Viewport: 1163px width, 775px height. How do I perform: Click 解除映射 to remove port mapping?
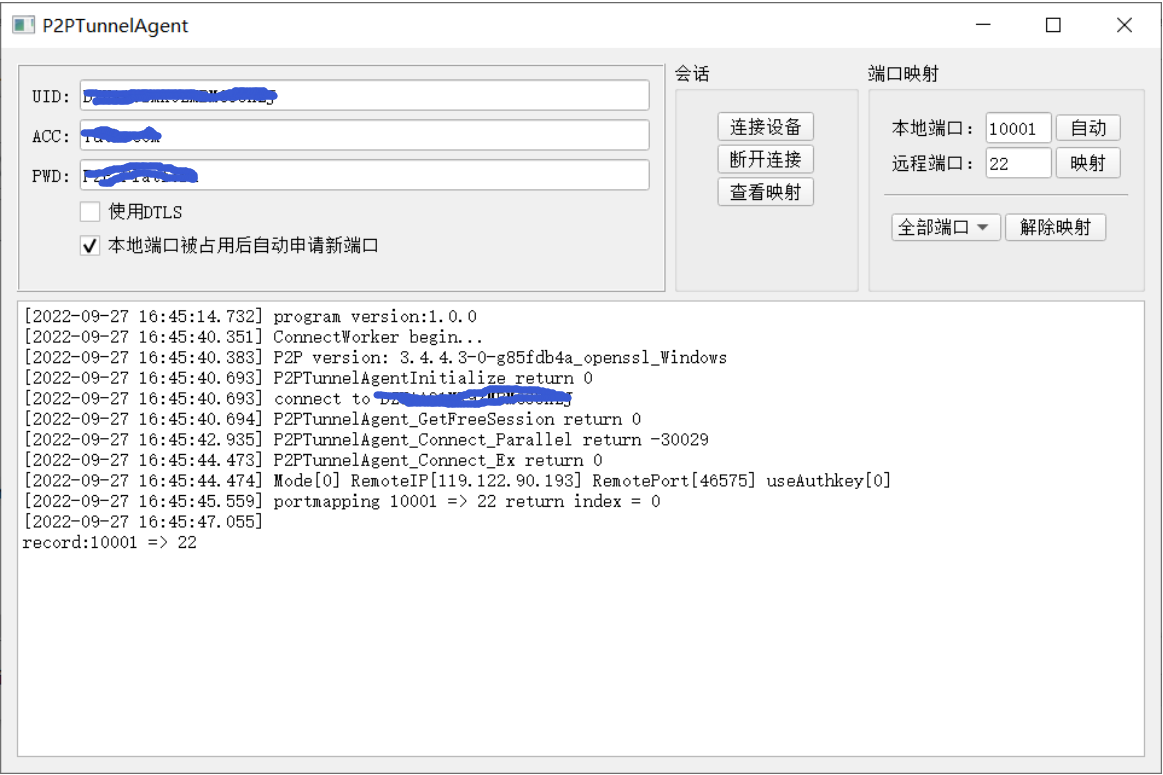tap(1056, 227)
